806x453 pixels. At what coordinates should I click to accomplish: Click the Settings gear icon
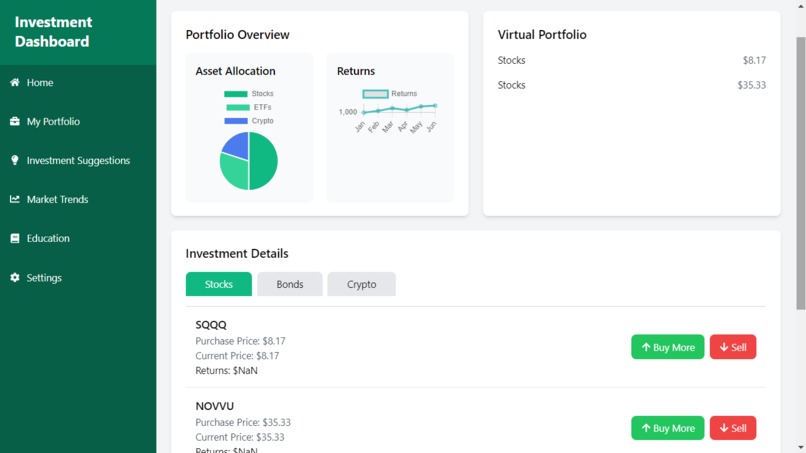click(x=14, y=278)
